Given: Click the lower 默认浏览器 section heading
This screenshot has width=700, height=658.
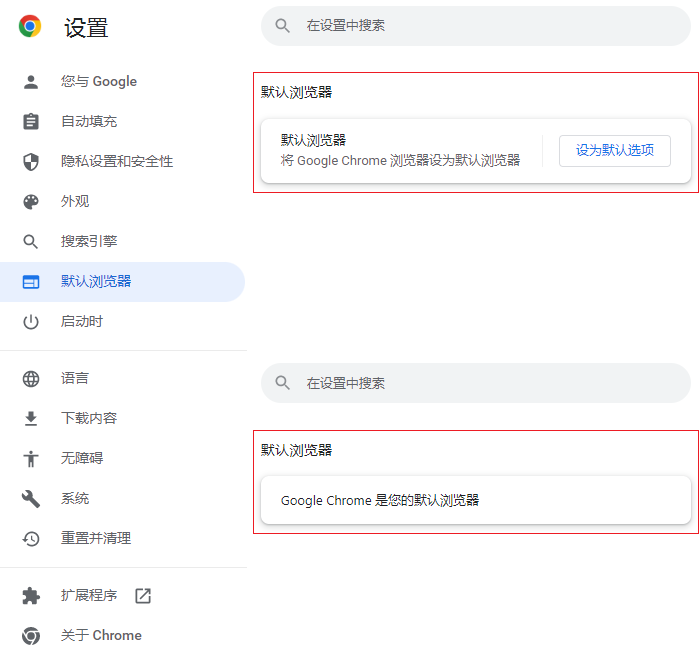Looking at the screenshot, I should (x=296, y=450).
